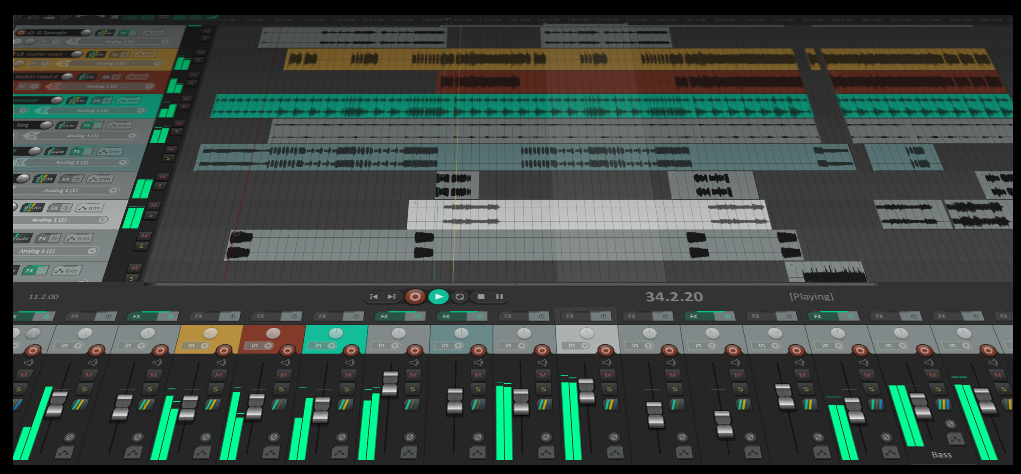Invert phase on the white mixer strip

pos(614,437)
